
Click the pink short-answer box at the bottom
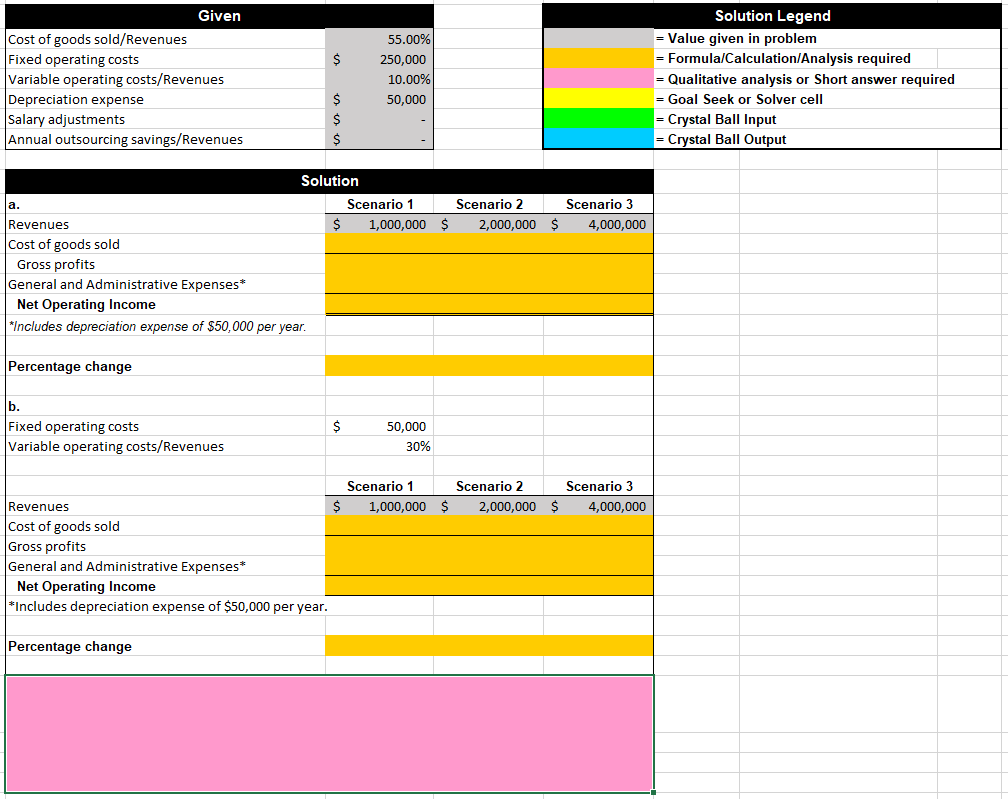click(330, 735)
